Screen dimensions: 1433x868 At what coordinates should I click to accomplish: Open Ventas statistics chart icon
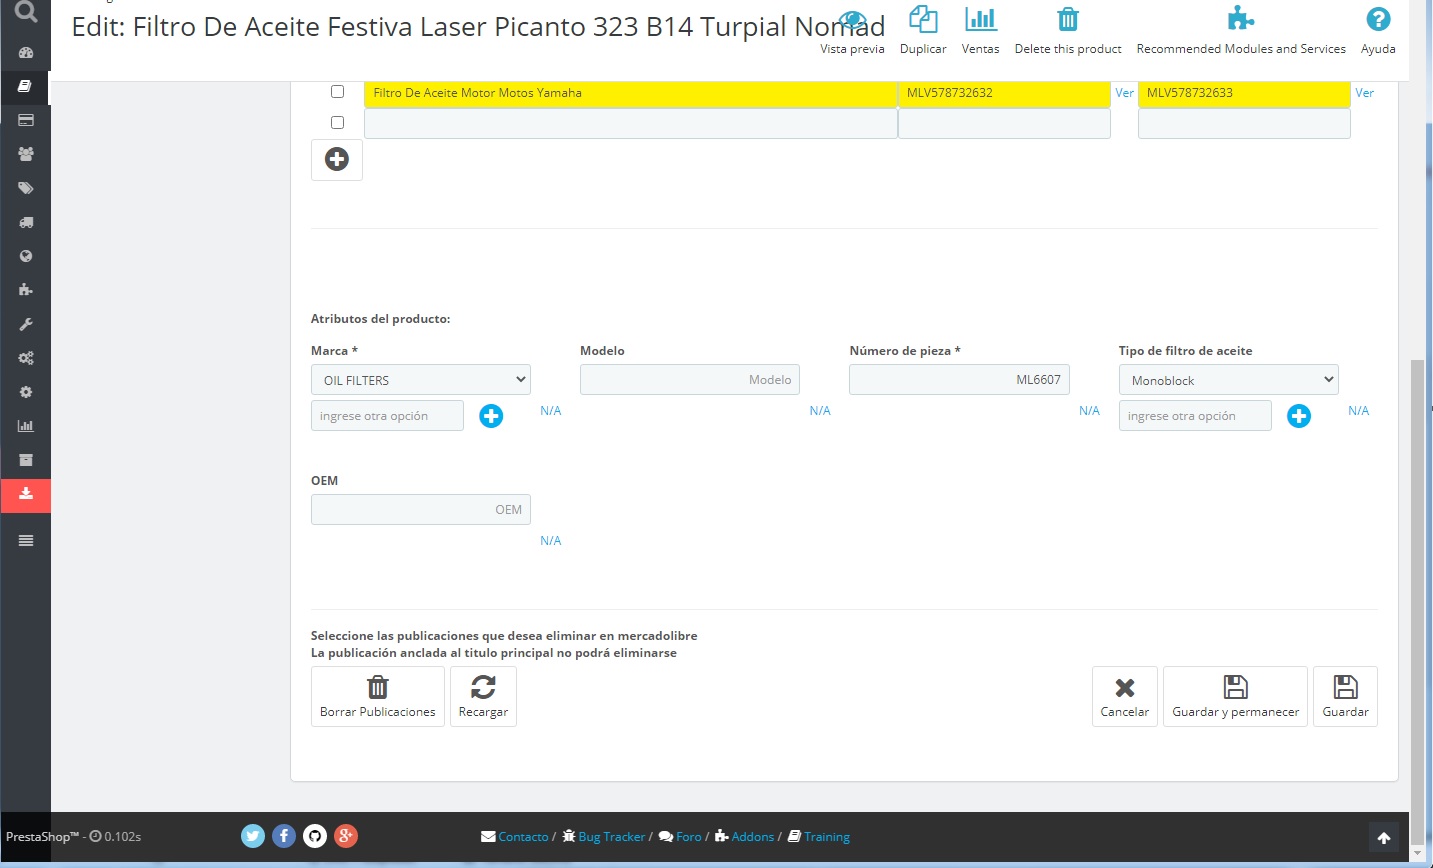tap(980, 20)
